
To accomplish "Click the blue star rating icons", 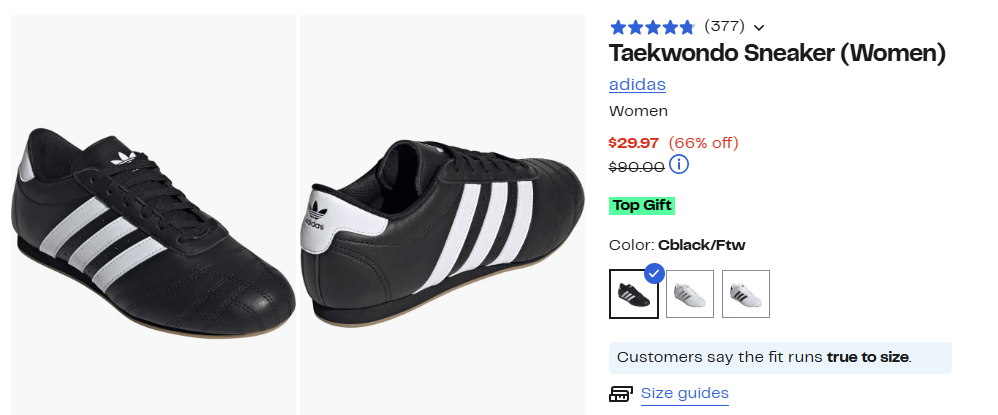I will pos(651,27).
